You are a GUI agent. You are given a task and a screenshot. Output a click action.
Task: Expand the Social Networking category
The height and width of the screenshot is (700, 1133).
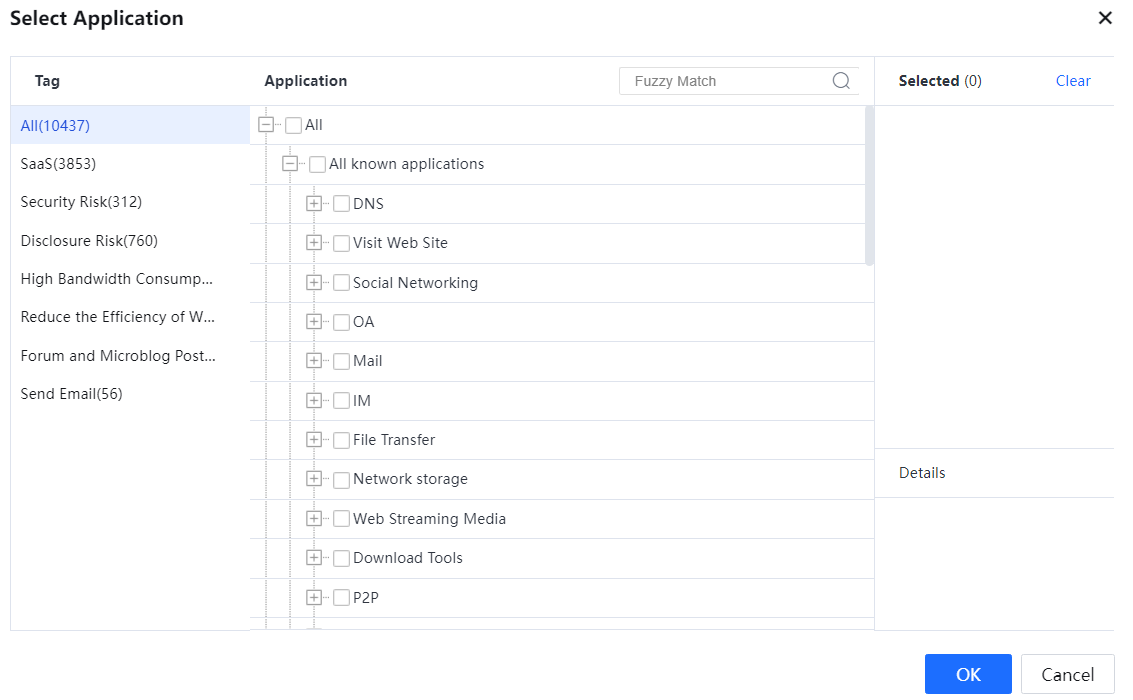coord(314,283)
